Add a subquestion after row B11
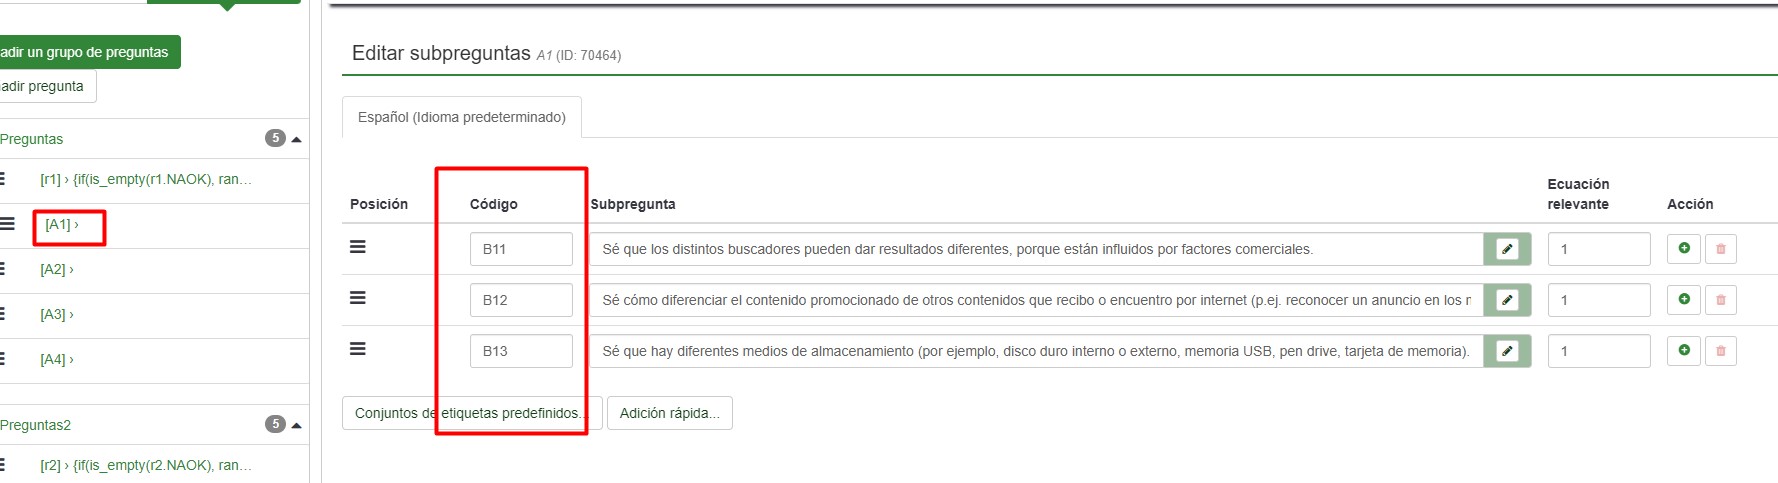The image size is (1778, 483). [x=1684, y=248]
